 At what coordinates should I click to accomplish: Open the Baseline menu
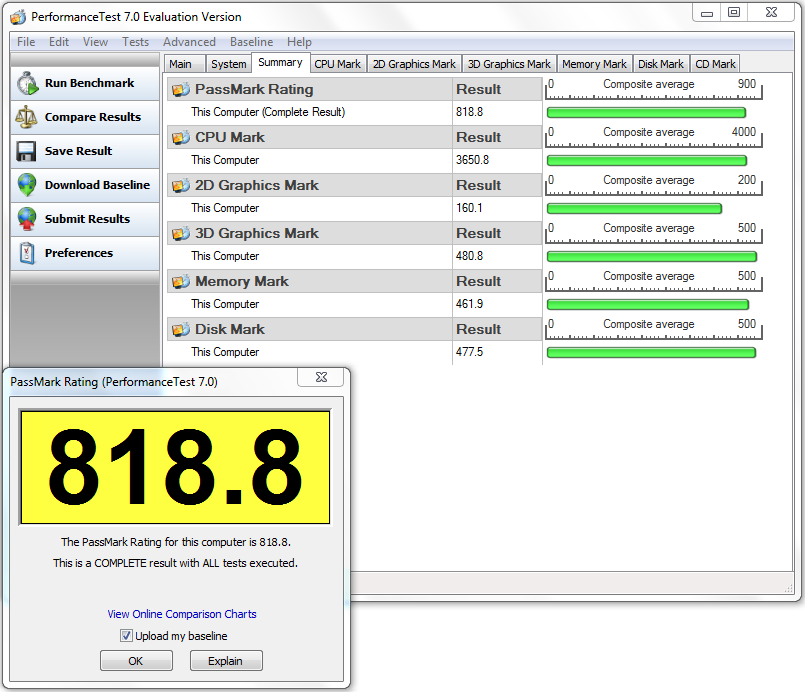252,42
